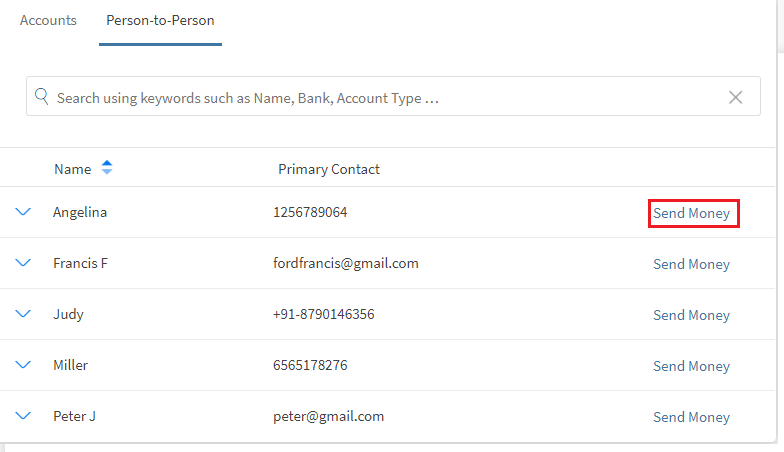Select Francis F's email address

[x=345, y=263]
